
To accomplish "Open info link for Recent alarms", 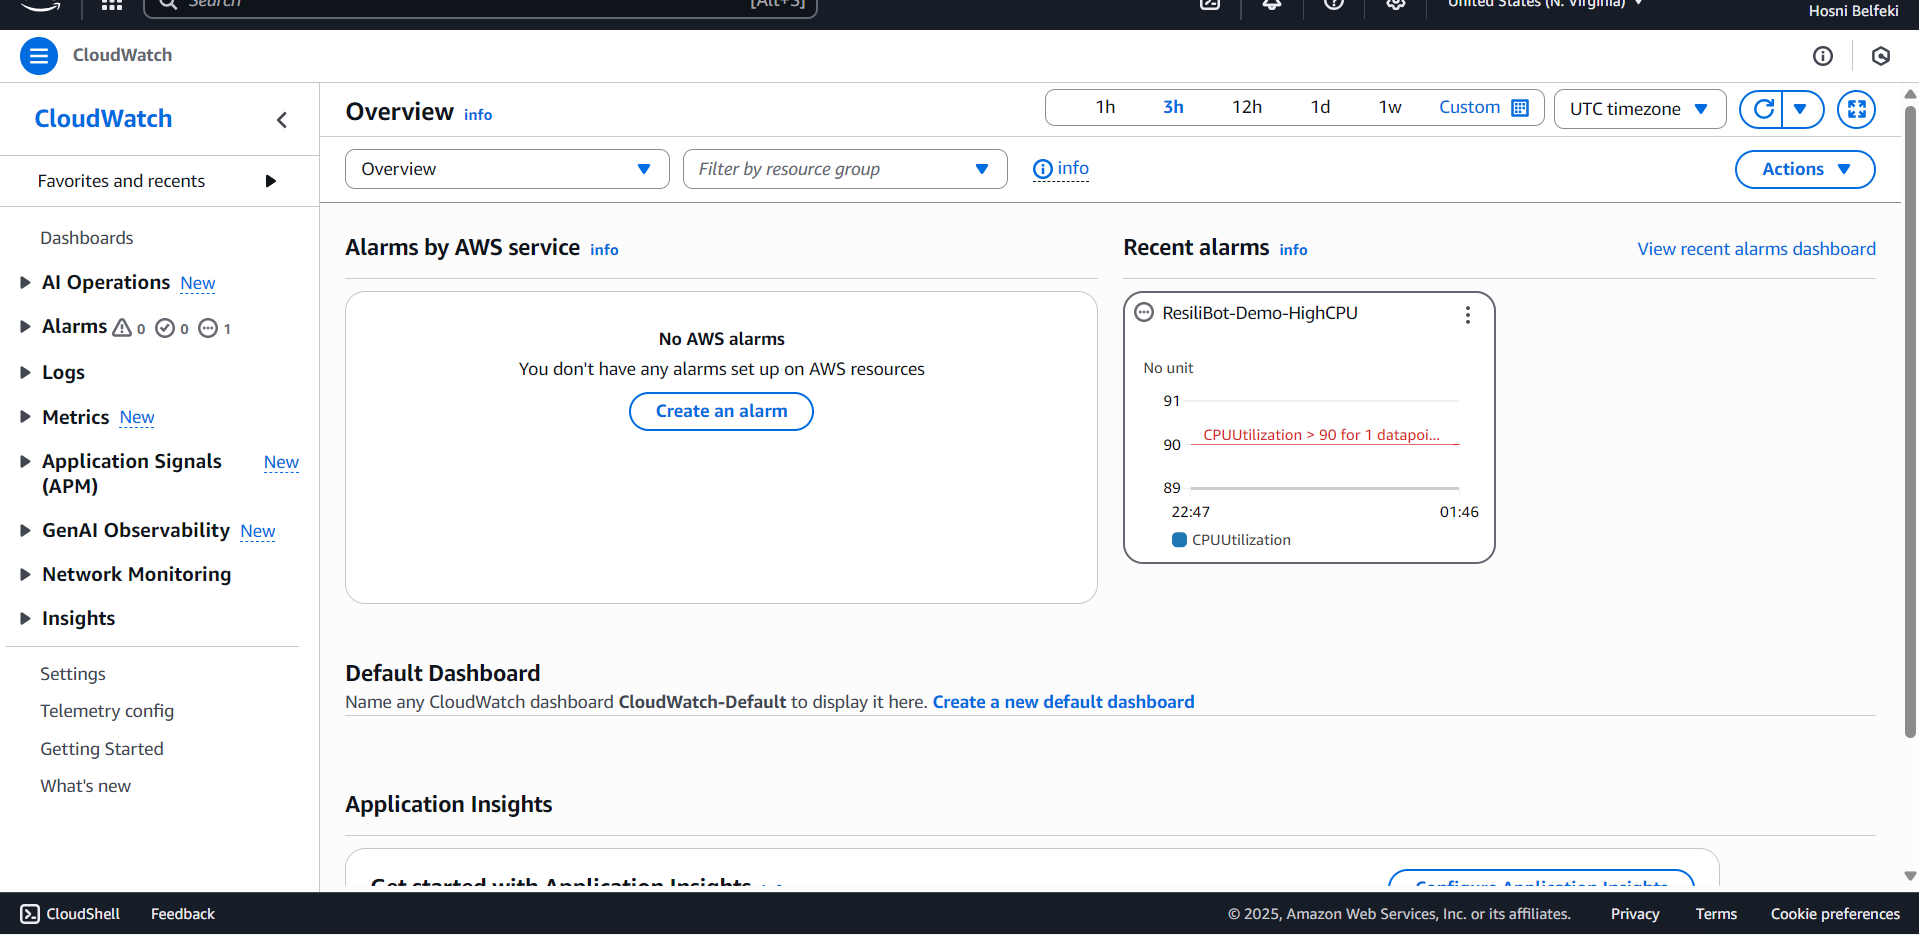I will pos(1293,250).
